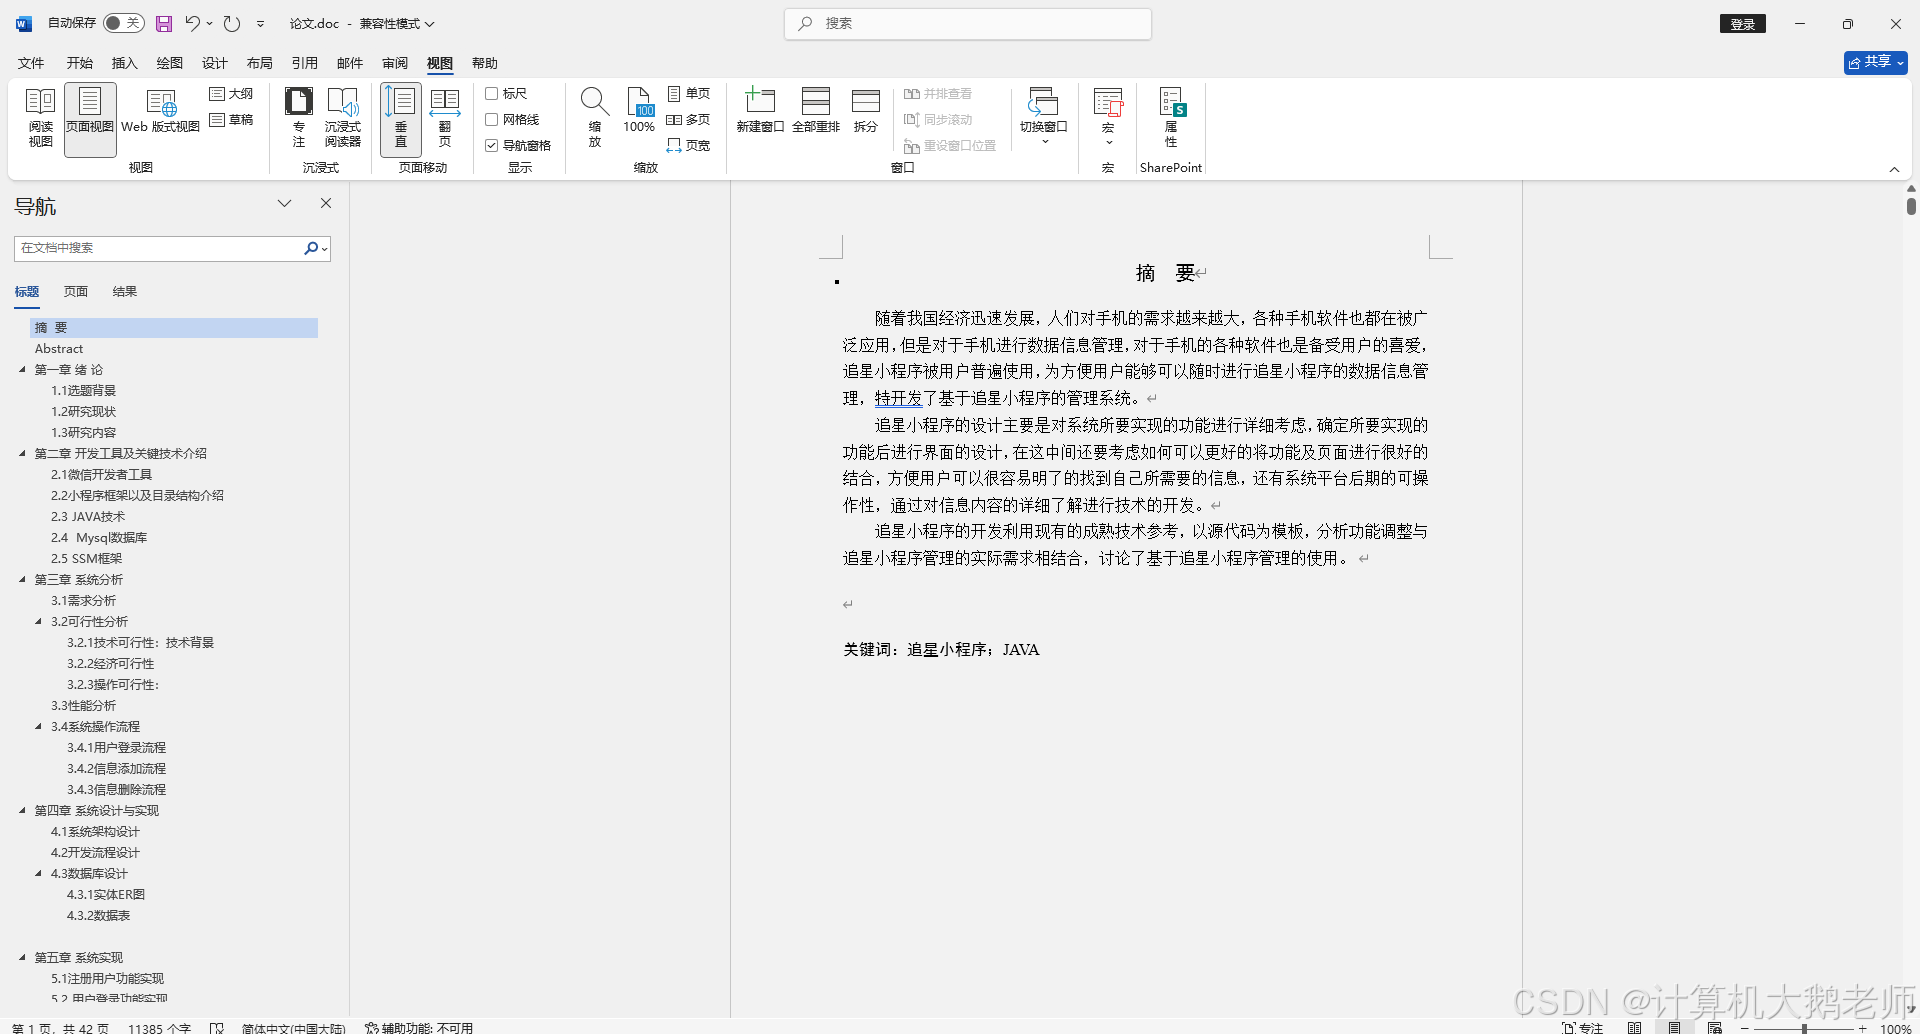The height and width of the screenshot is (1034, 1920).
Task: Undo the last action
Action: pyautogui.click(x=193, y=23)
